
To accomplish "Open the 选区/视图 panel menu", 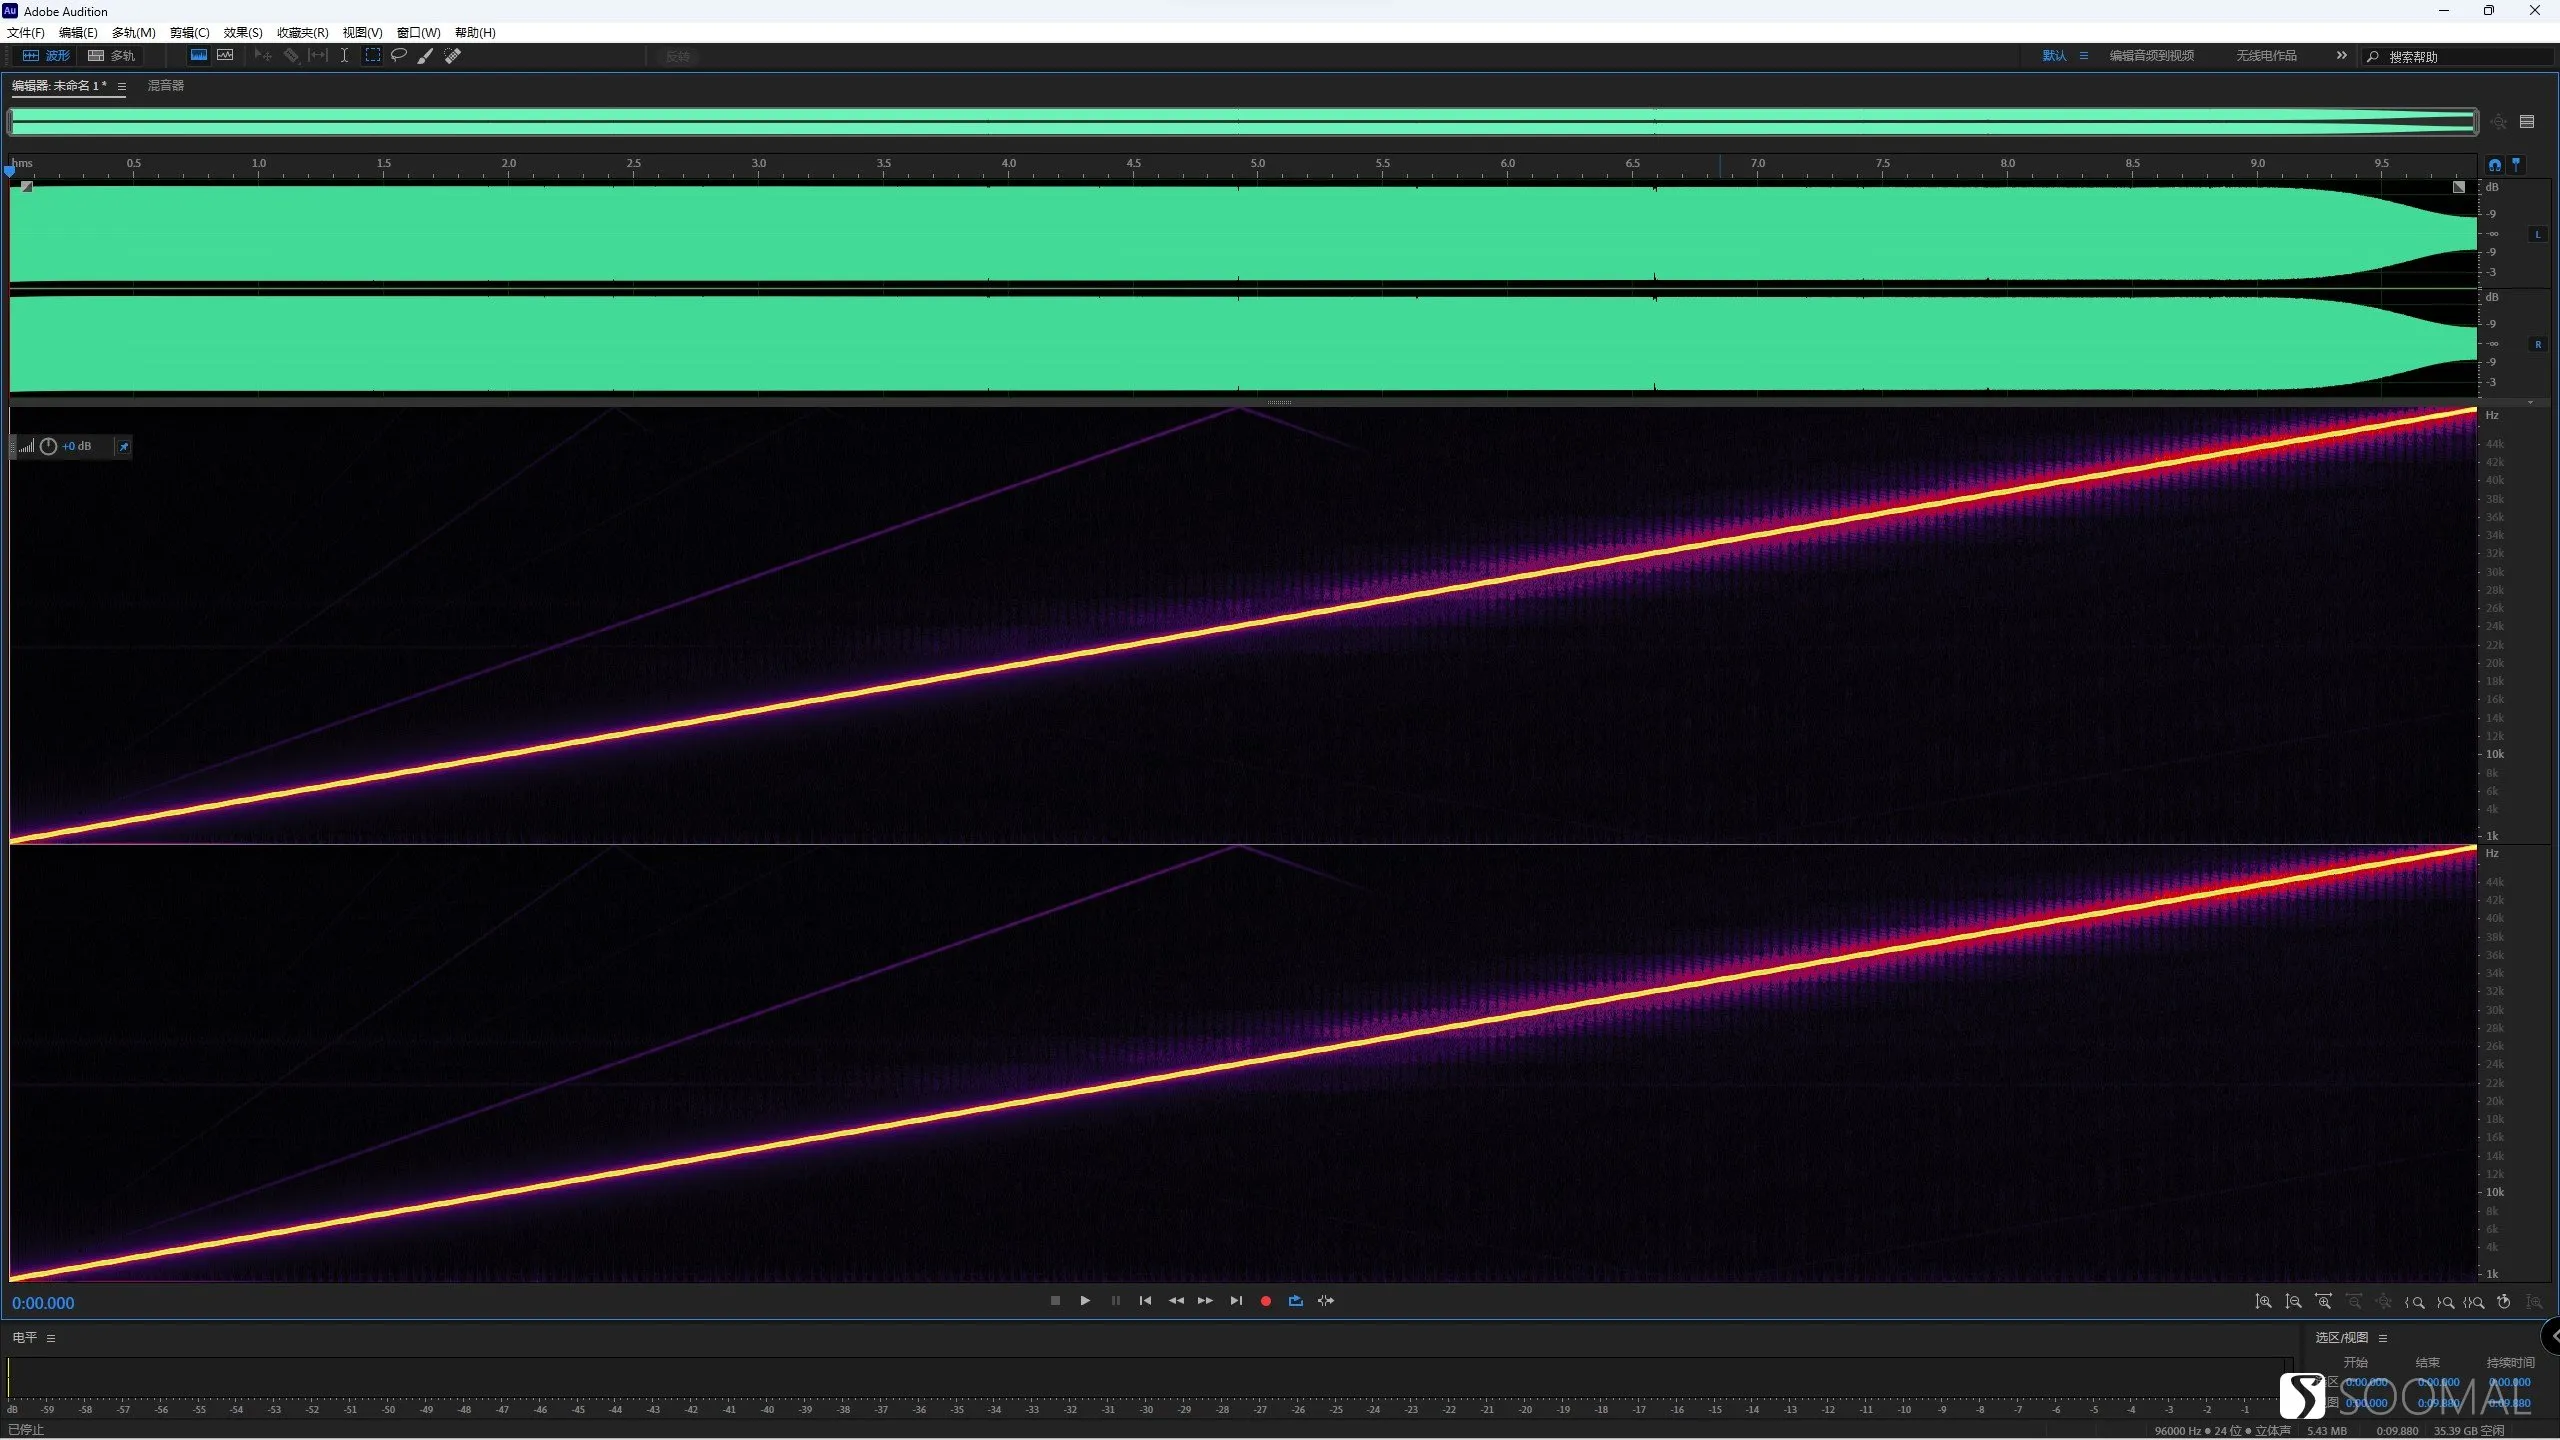I will (x=2383, y=1338).
